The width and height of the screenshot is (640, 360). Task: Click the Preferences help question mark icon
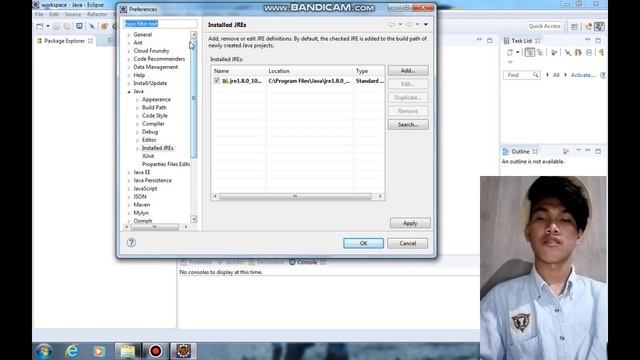coord(131,242)
